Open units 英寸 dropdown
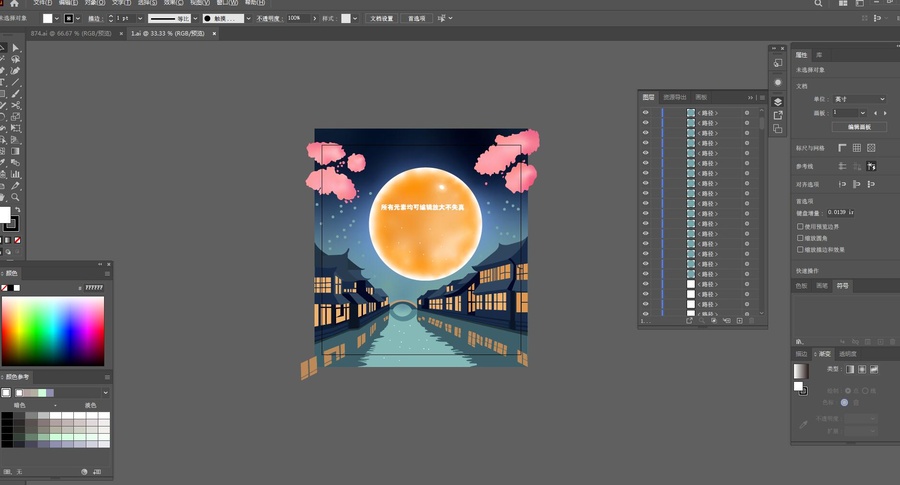The image size is (900, 485). click(x=860, y=99)
